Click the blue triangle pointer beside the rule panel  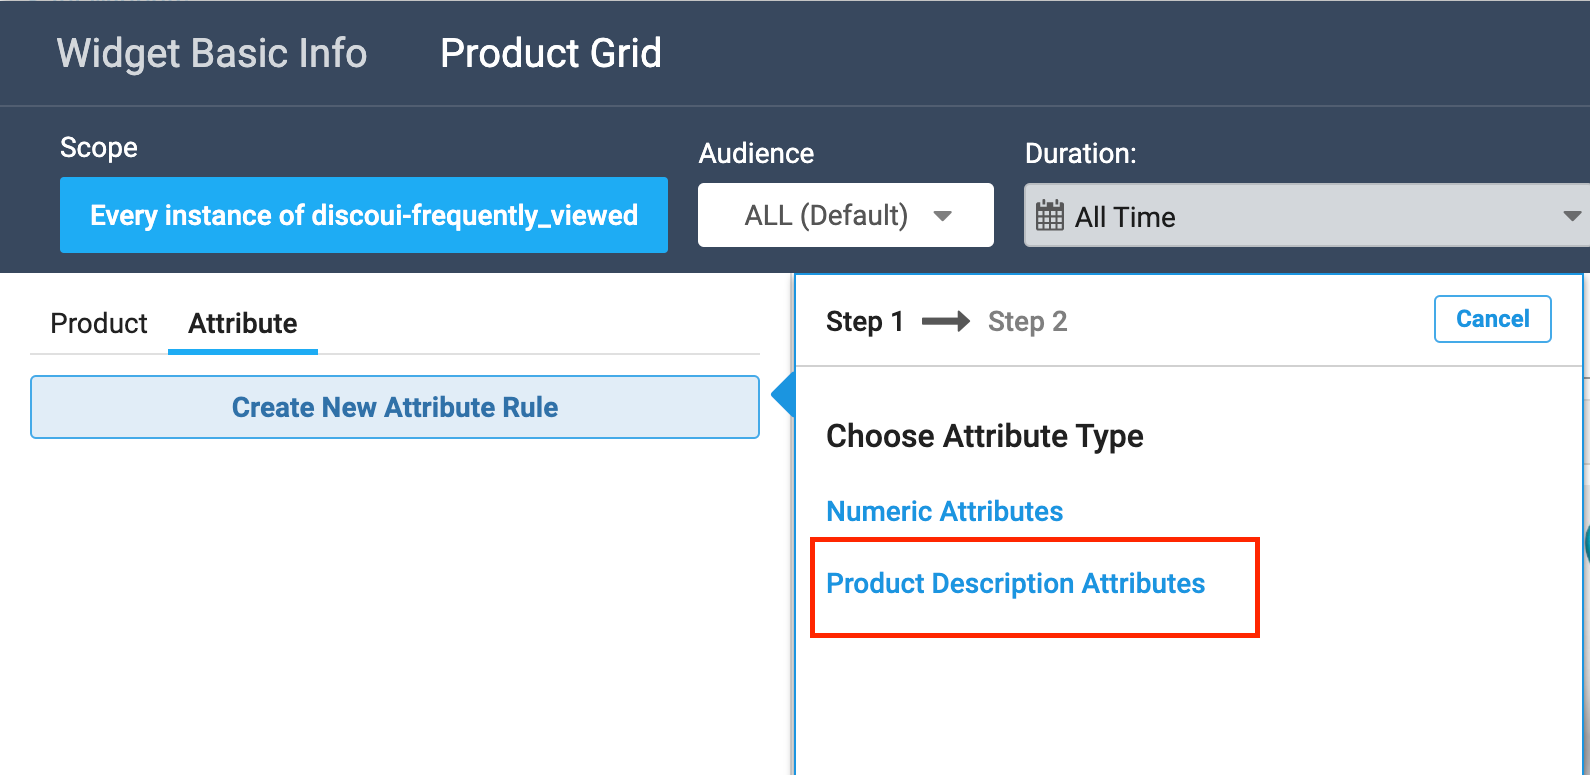[783, 396]
